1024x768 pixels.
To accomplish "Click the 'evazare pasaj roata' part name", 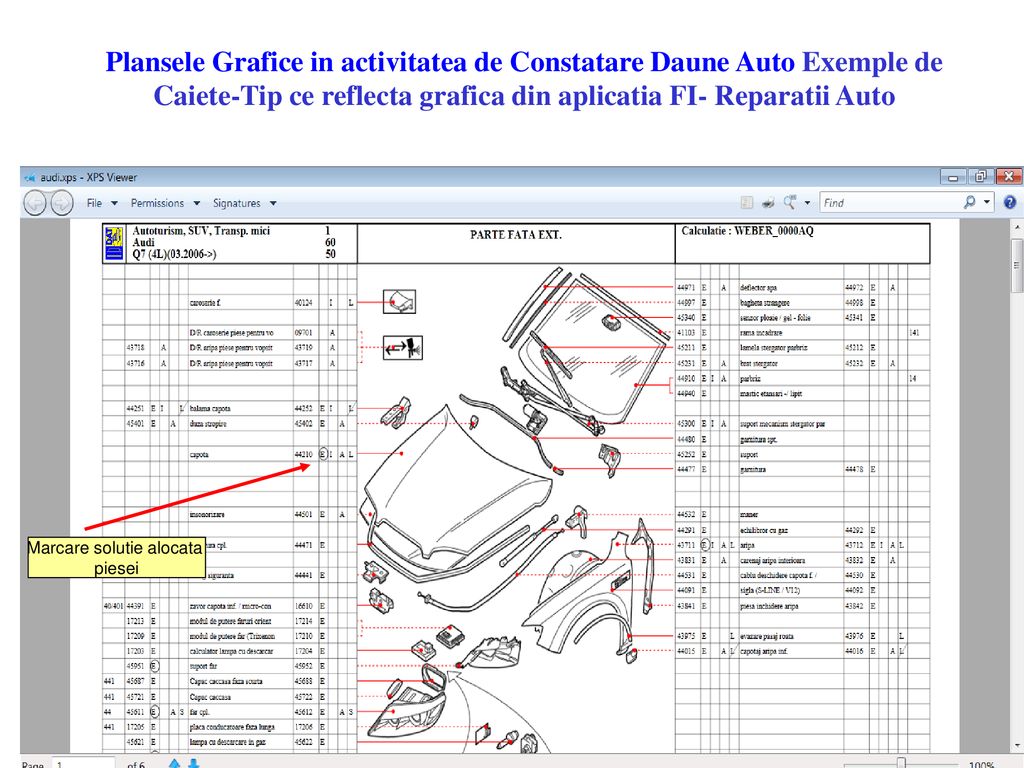I will [x=767, y=636].
